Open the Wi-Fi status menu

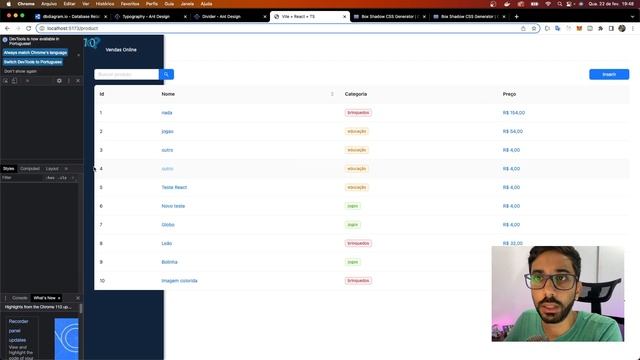point(548,4)
